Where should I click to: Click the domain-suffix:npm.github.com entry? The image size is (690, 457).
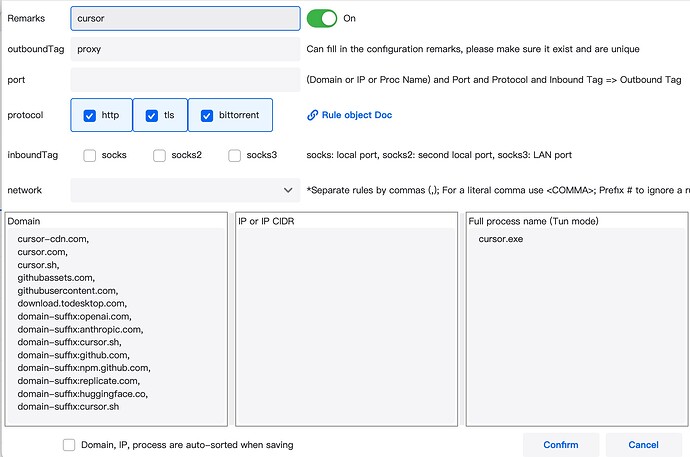click(x=84, y=368)
